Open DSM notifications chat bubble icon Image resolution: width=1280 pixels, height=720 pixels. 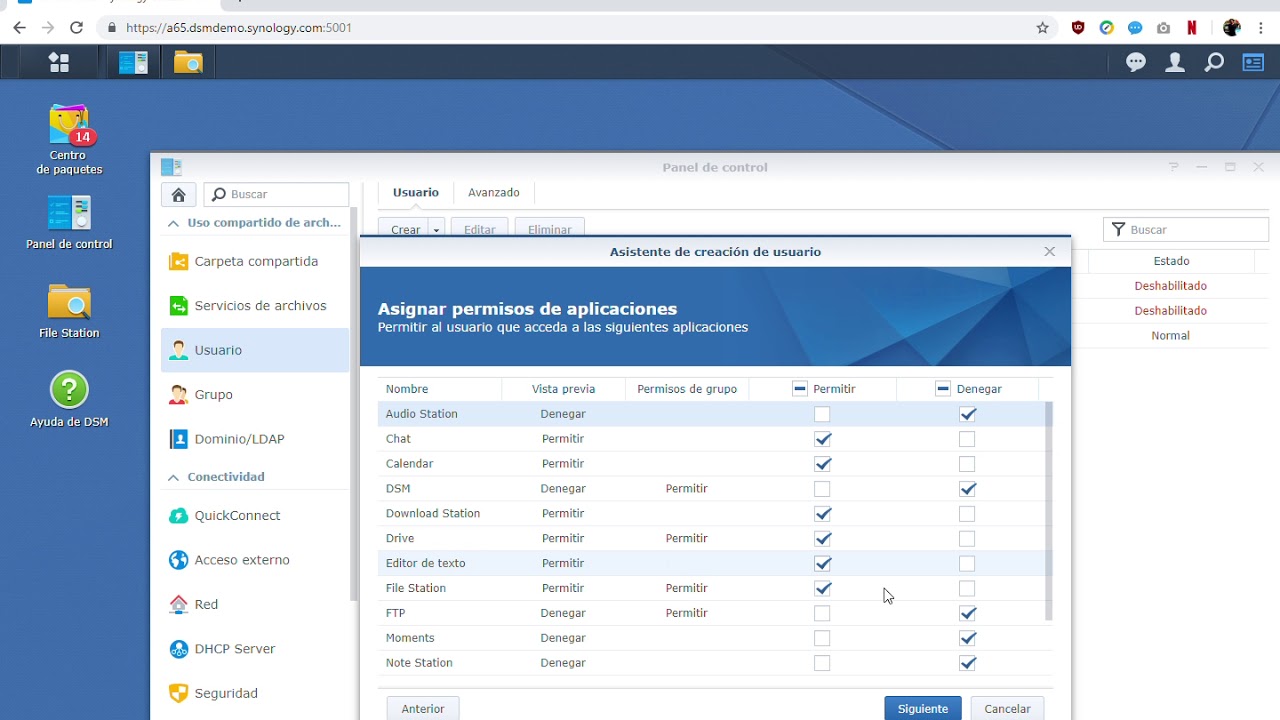click(x=1136, y=62)
